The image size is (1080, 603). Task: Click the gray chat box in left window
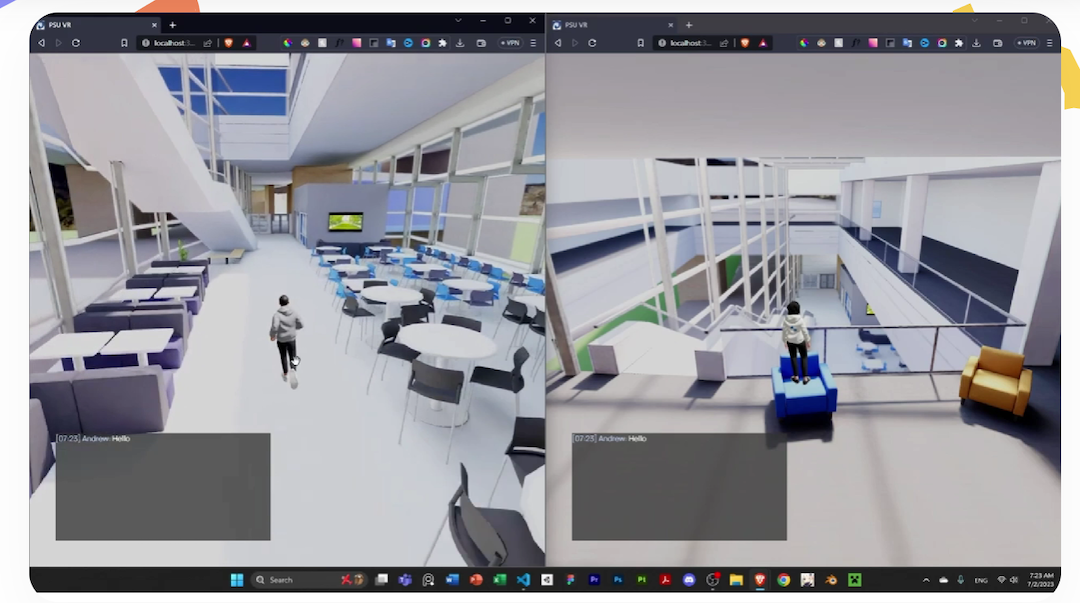(163, 487)
